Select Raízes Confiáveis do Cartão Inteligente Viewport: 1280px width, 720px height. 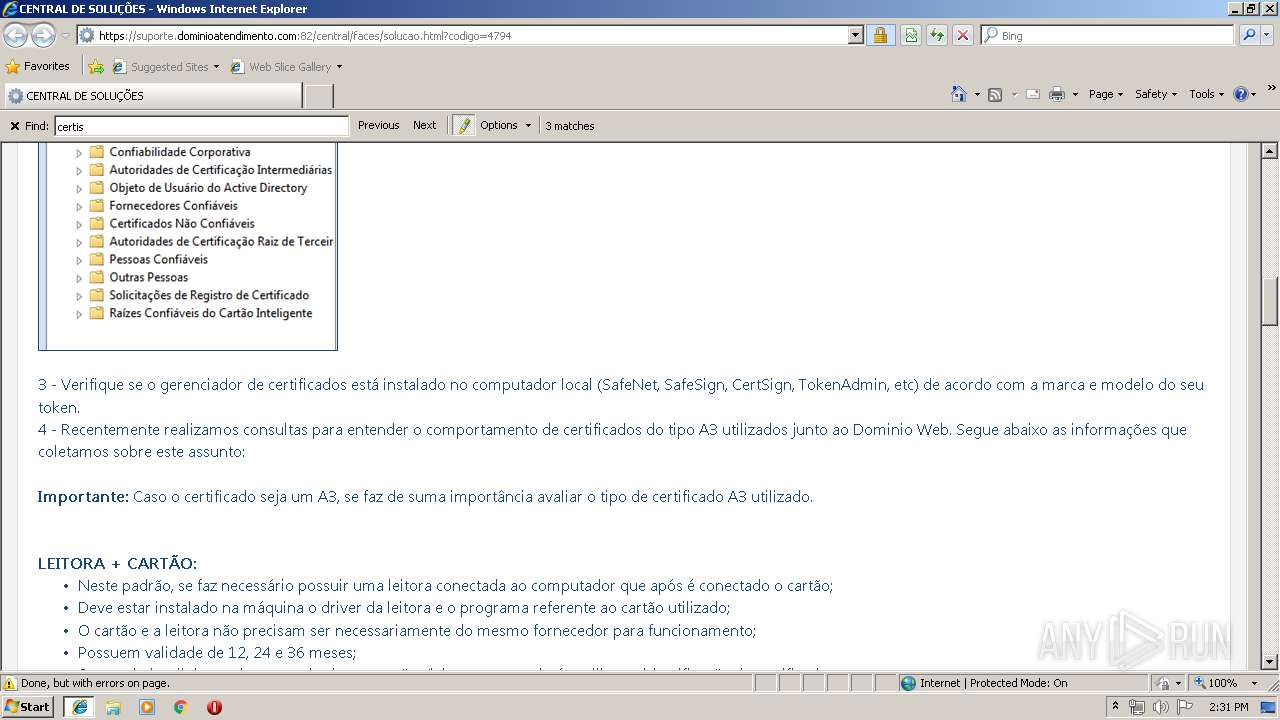tap(210, 314)
